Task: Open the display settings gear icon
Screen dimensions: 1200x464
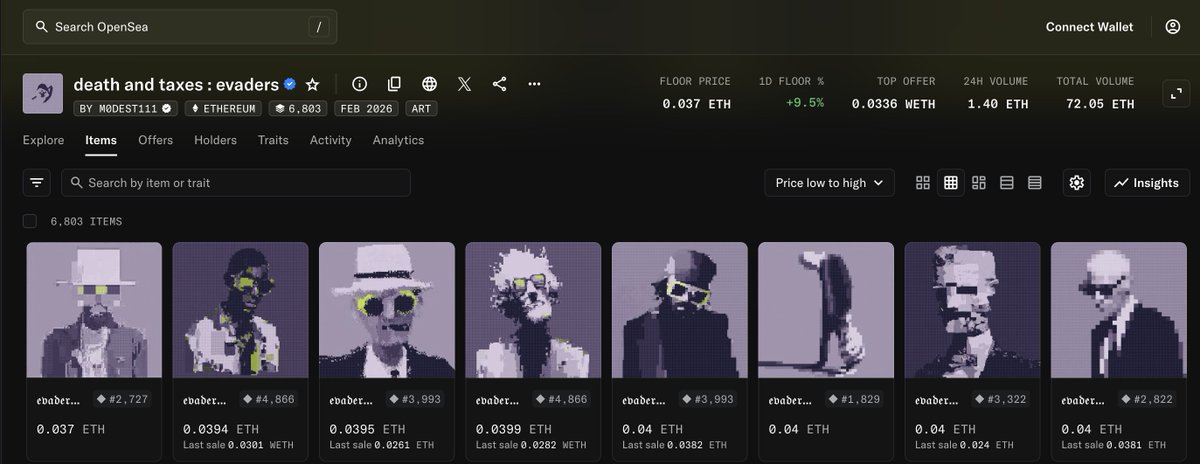Action: tap(1077, 183)
